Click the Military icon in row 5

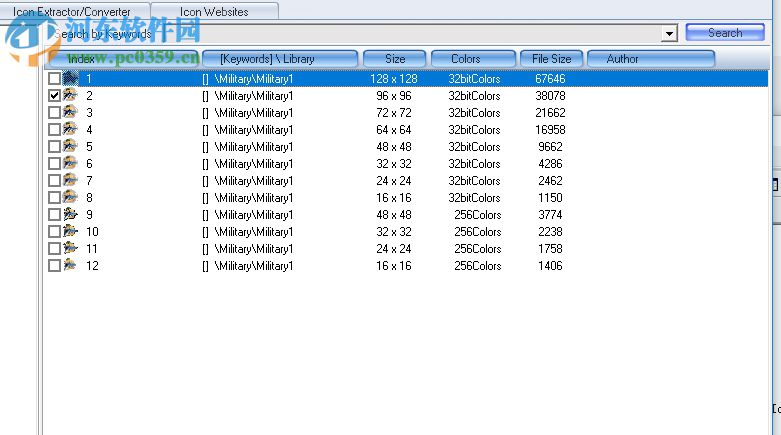(x=70, y=146)
